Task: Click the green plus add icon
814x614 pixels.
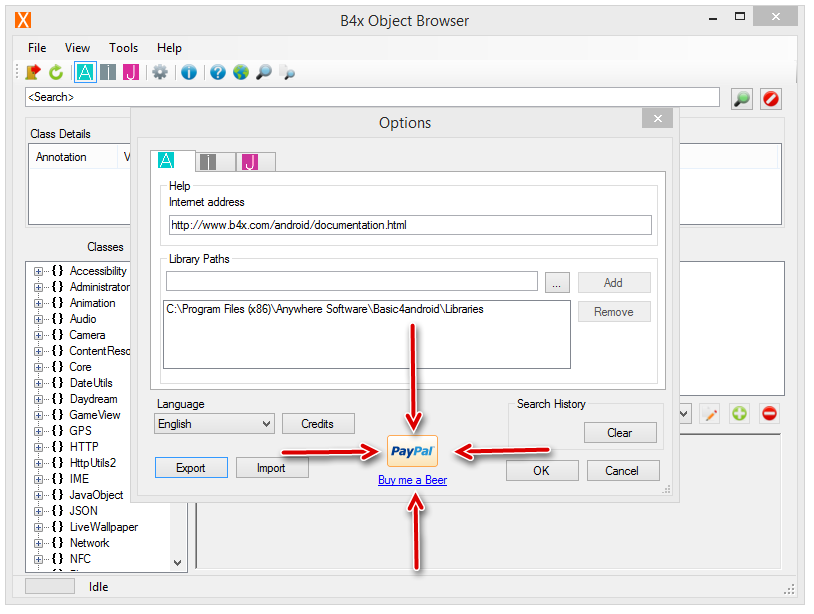Action: pos(740,414)
